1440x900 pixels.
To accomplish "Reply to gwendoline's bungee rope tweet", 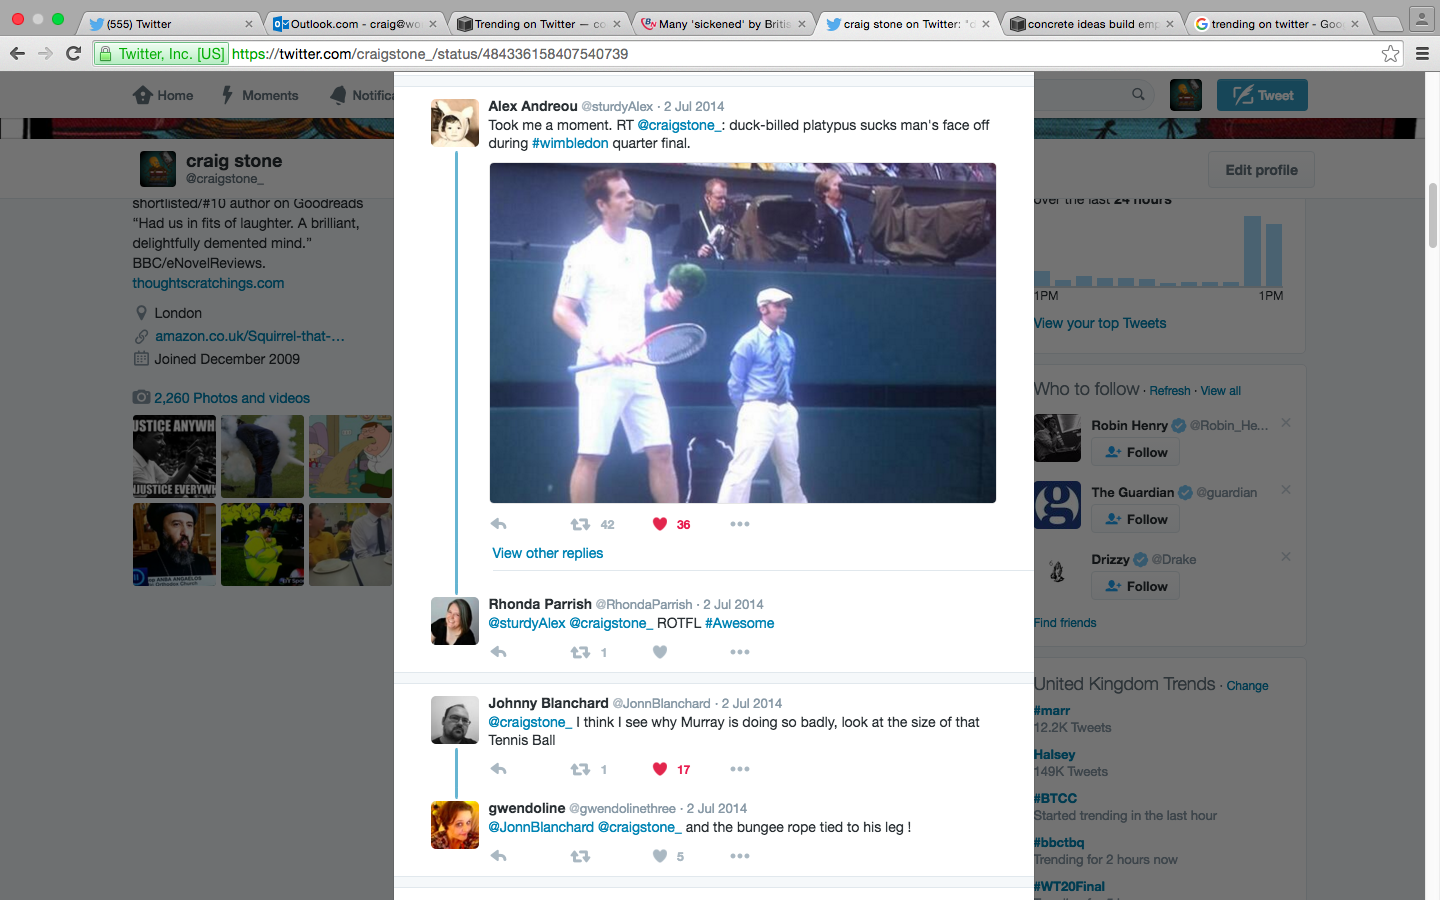I will click(499, 856).
